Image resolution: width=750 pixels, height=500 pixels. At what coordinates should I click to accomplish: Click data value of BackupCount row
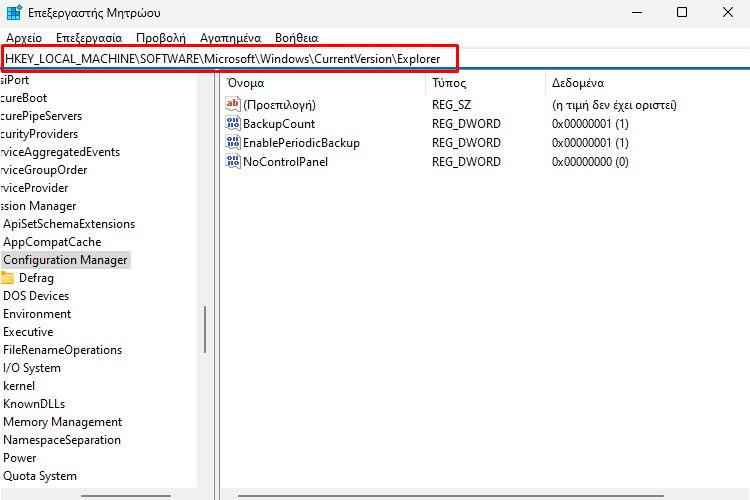pyautogui.click(x=590, y=124)
